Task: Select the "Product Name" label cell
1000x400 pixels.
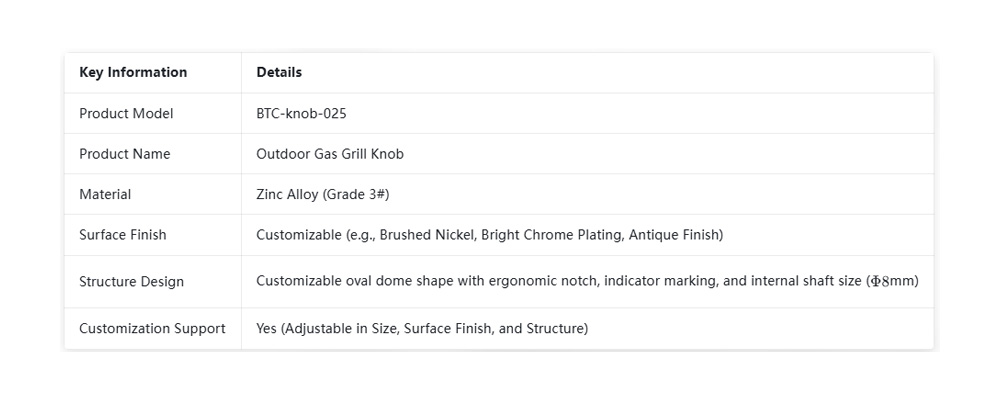Action: (x=125, y=154)
